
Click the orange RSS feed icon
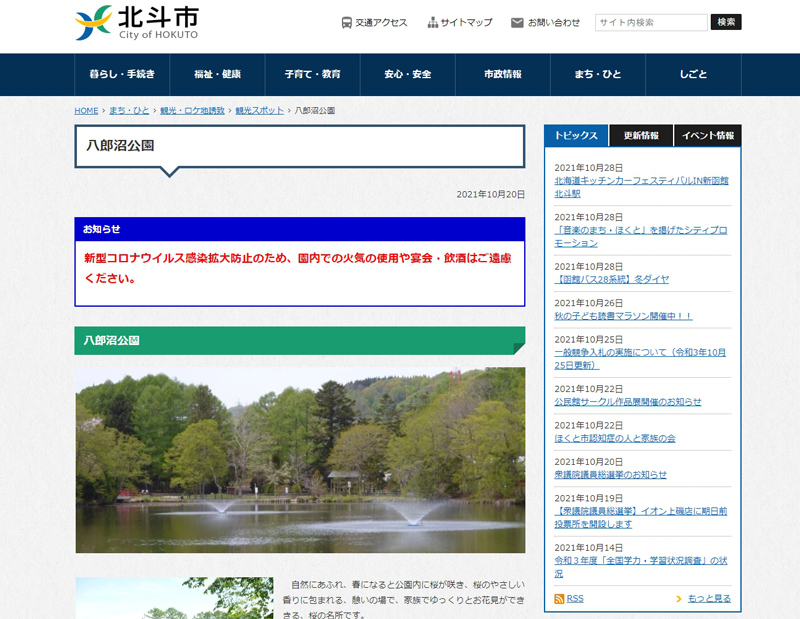[x=559, y=599]
